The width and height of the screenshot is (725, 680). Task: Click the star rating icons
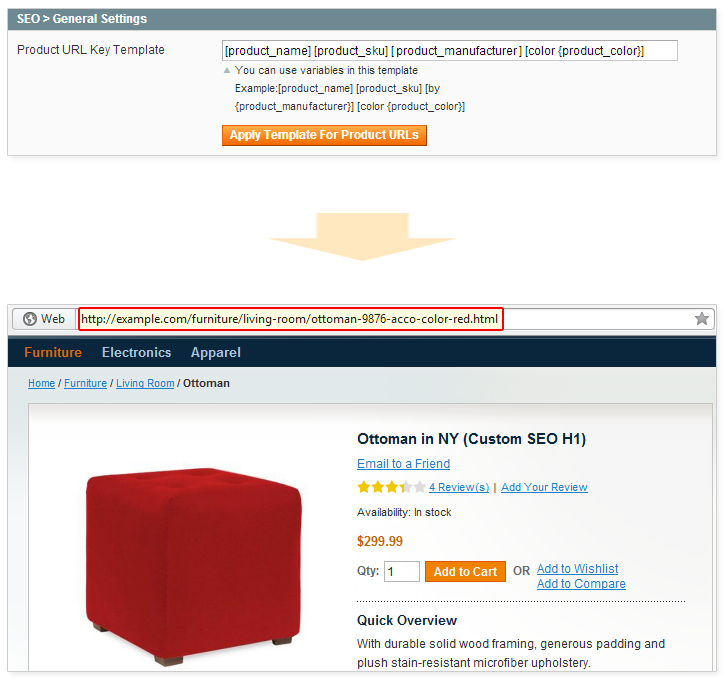[x=391, y=487]
